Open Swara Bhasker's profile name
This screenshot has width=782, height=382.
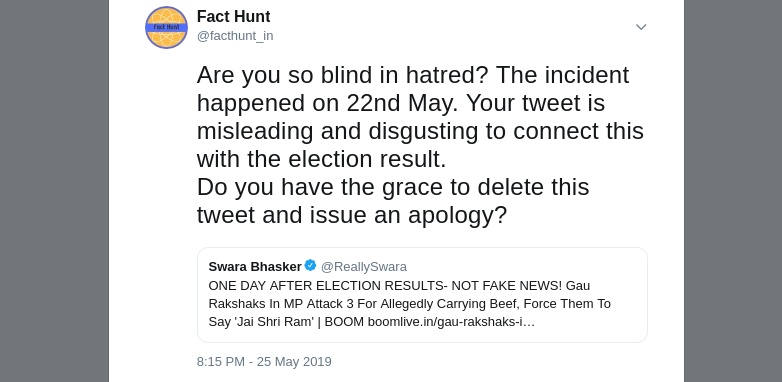[x=255, y=267]
